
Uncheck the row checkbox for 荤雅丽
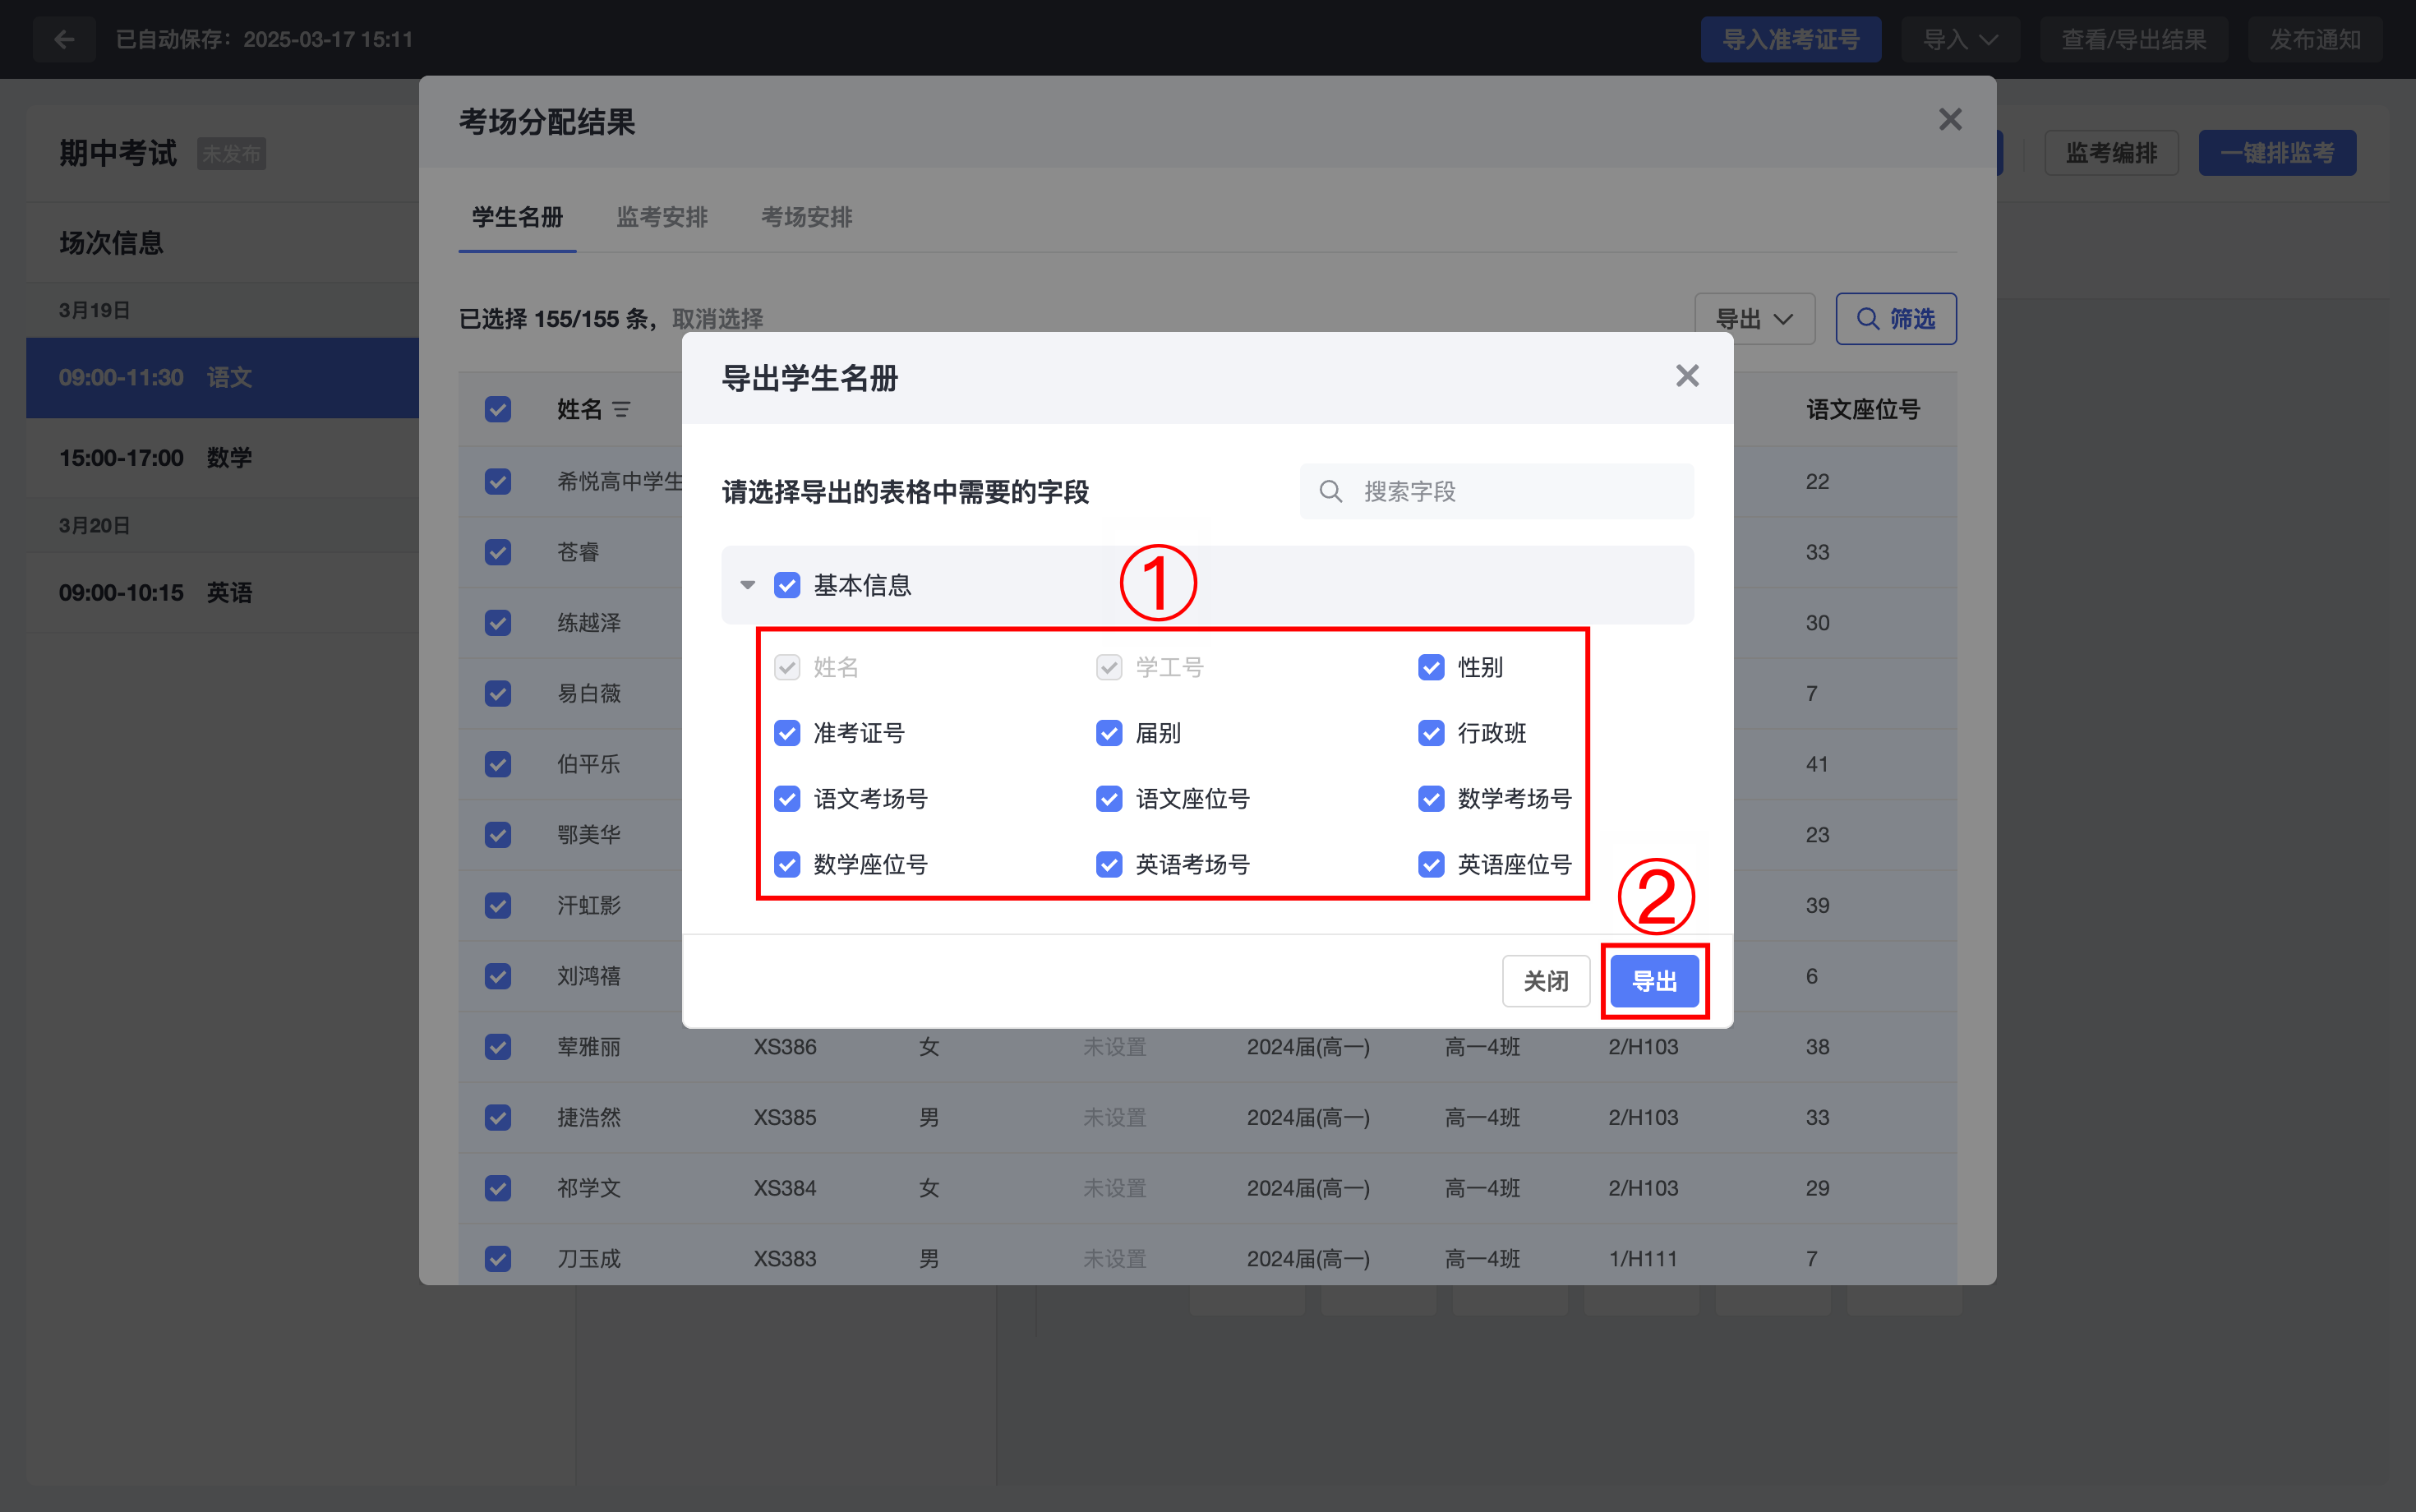pos(498,1047)
